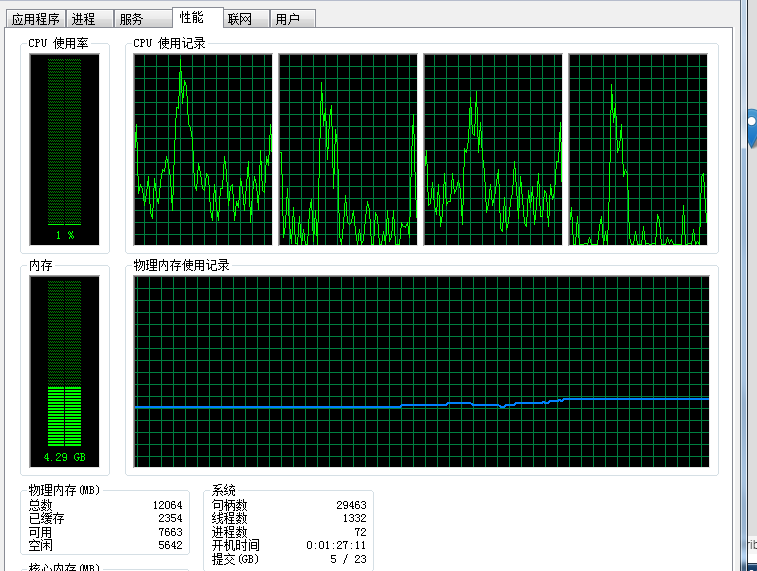Switch to the 应用程序 tab
757x571 pixels.
[x=36, y=19]
